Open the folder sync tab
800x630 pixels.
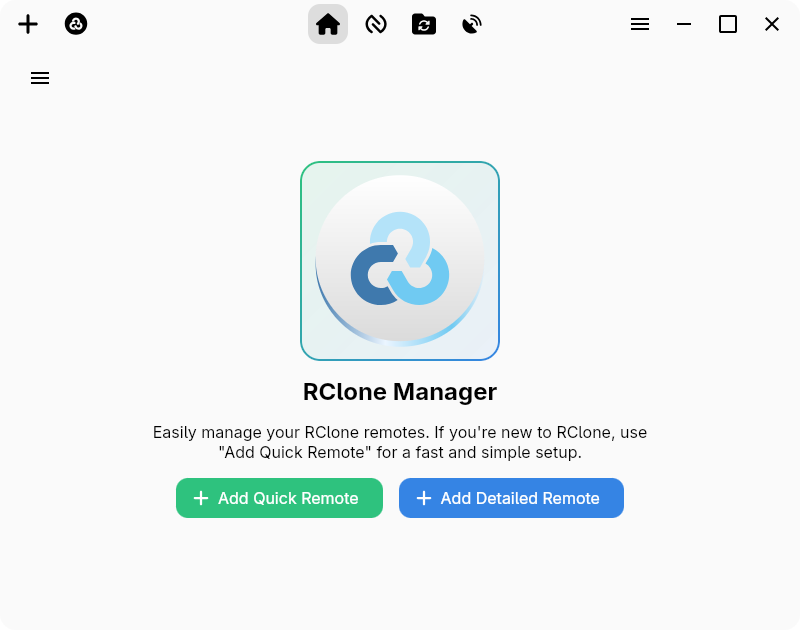[x=424, y=24]
